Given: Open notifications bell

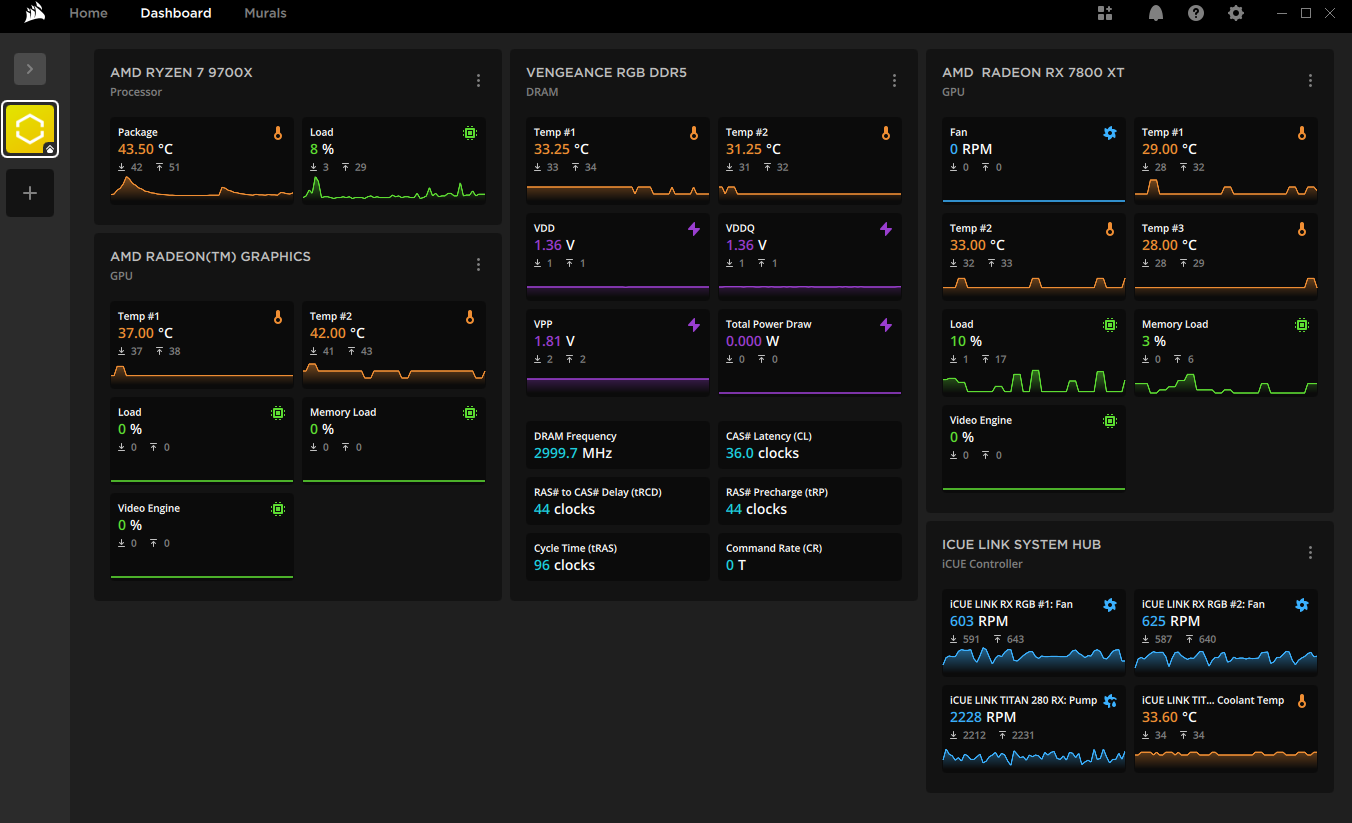Looking at the screenshot, I should pyautogui.click(x=1156, y=13).
